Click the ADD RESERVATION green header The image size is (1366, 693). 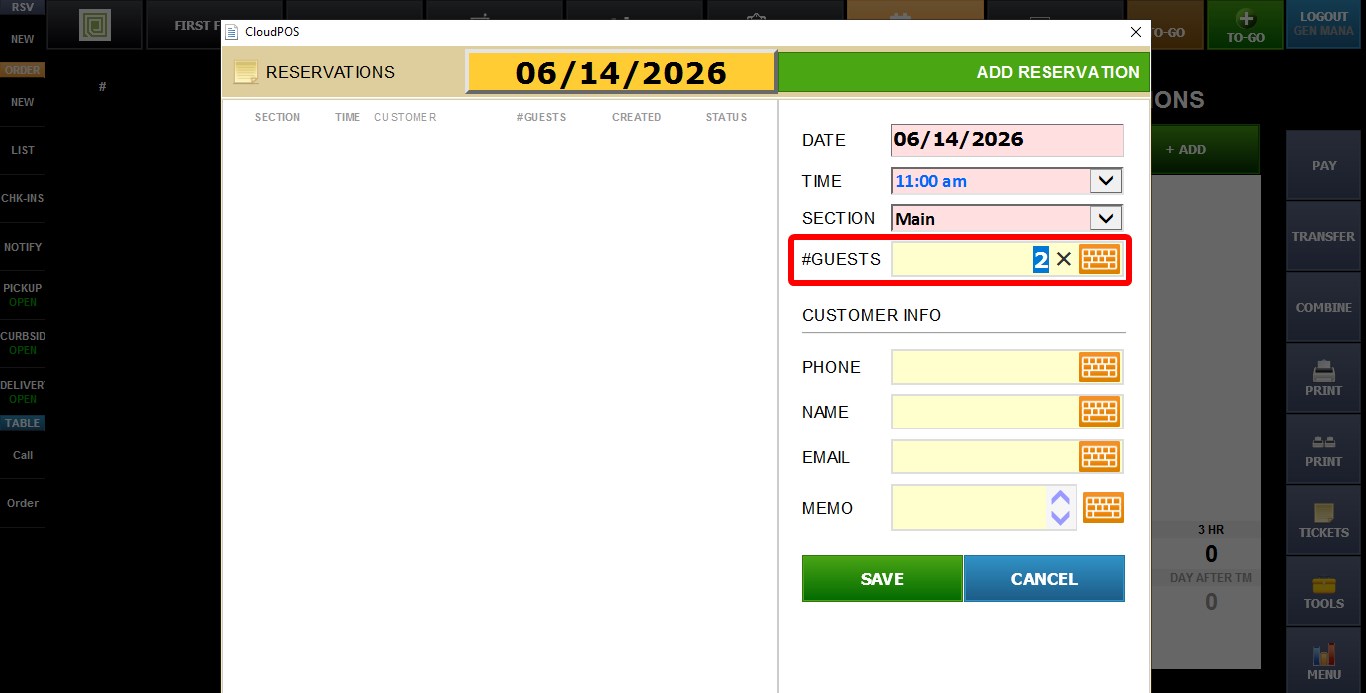pos(964,72)
